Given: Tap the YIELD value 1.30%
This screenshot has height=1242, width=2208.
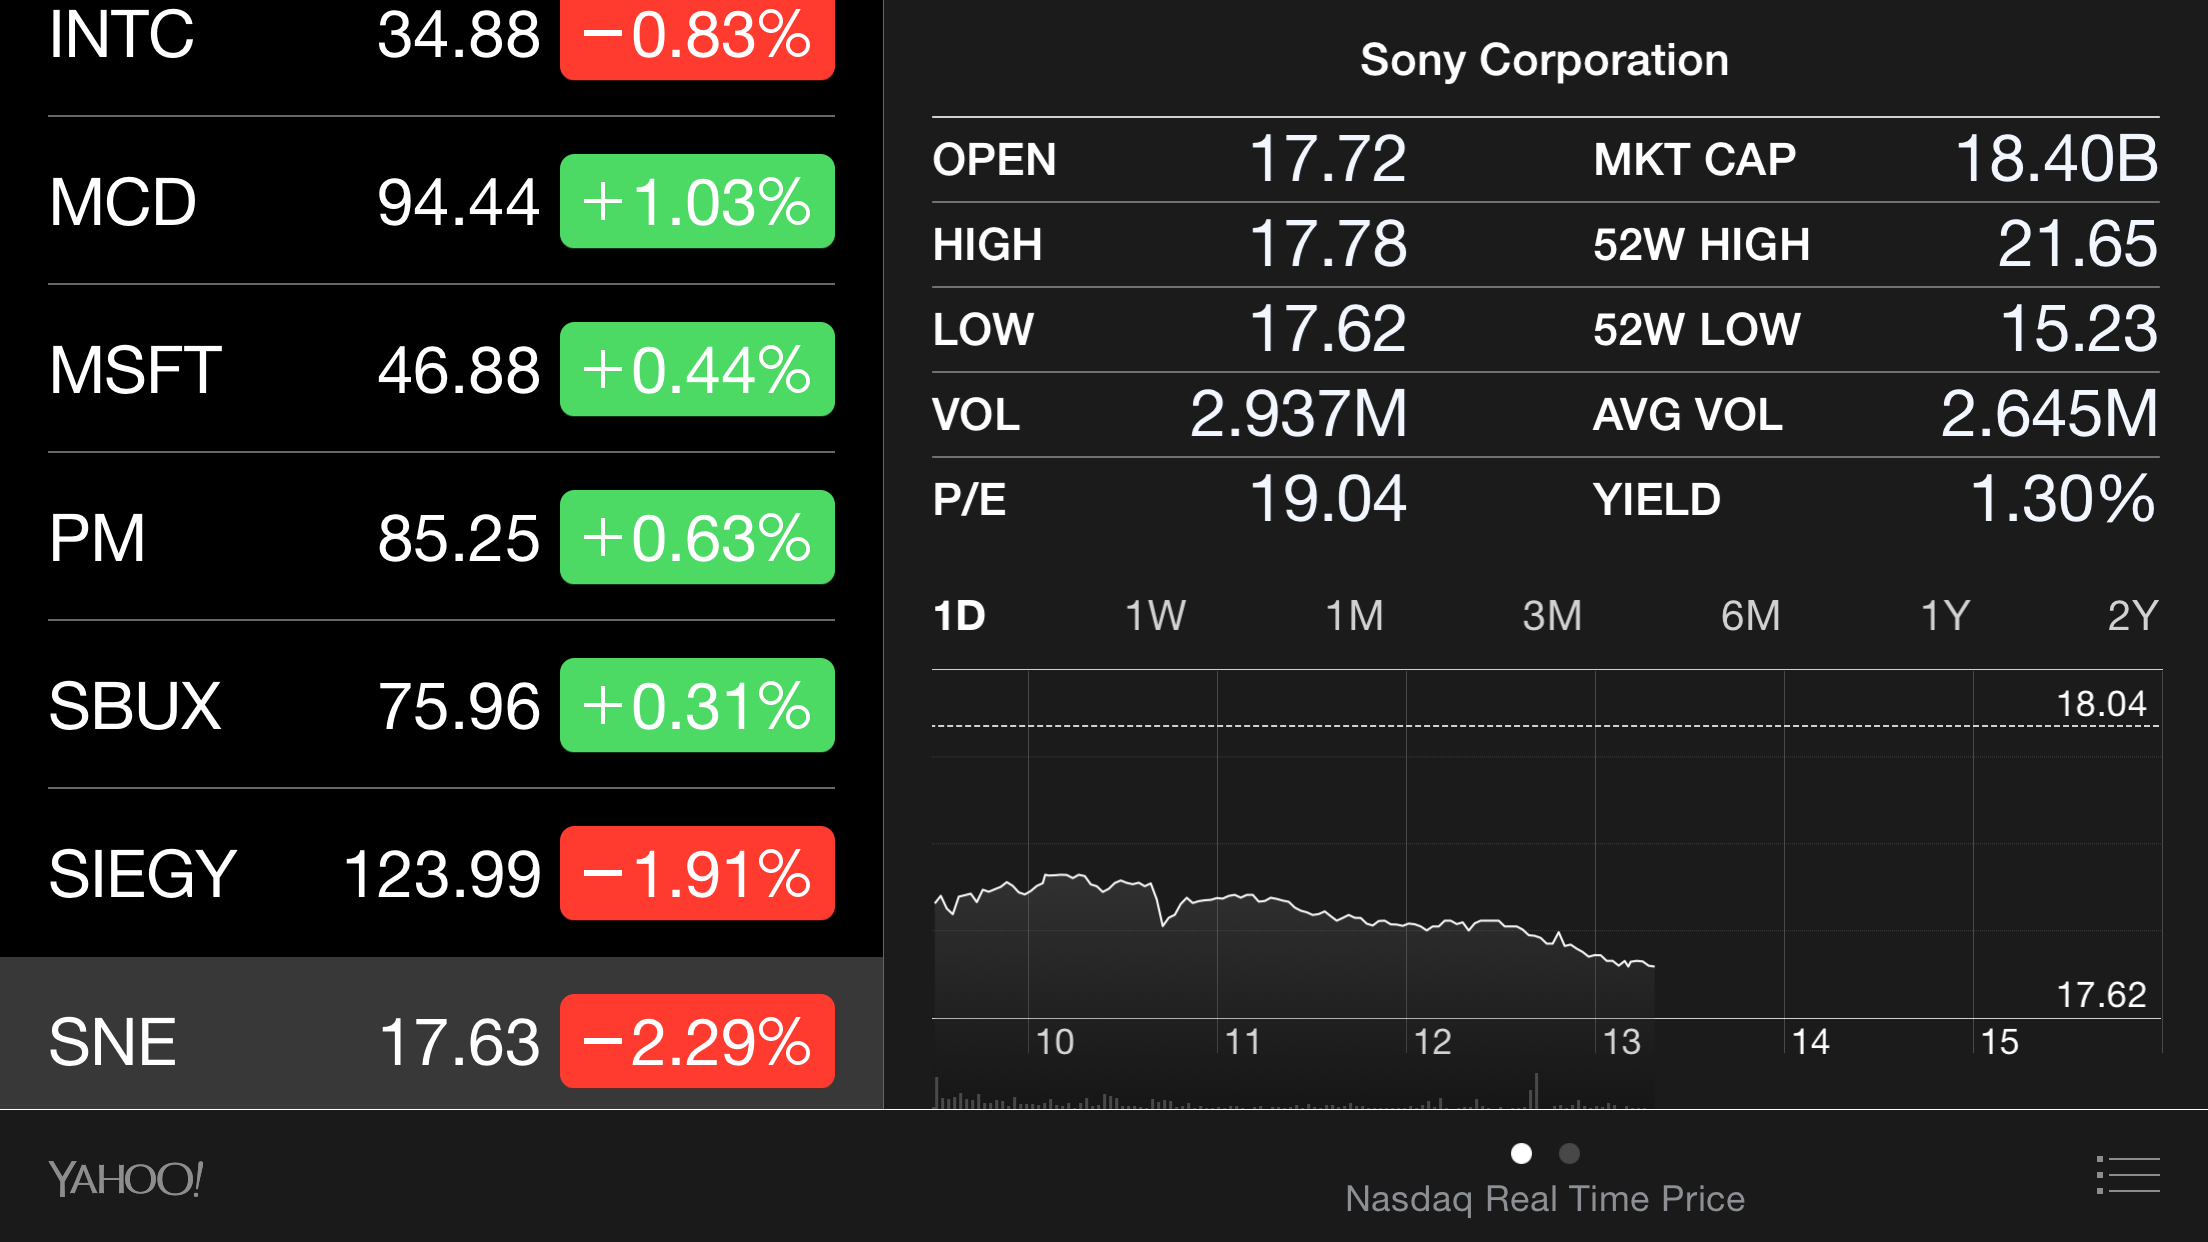Looking at the screenshot, I should [x=2063, y=499].
